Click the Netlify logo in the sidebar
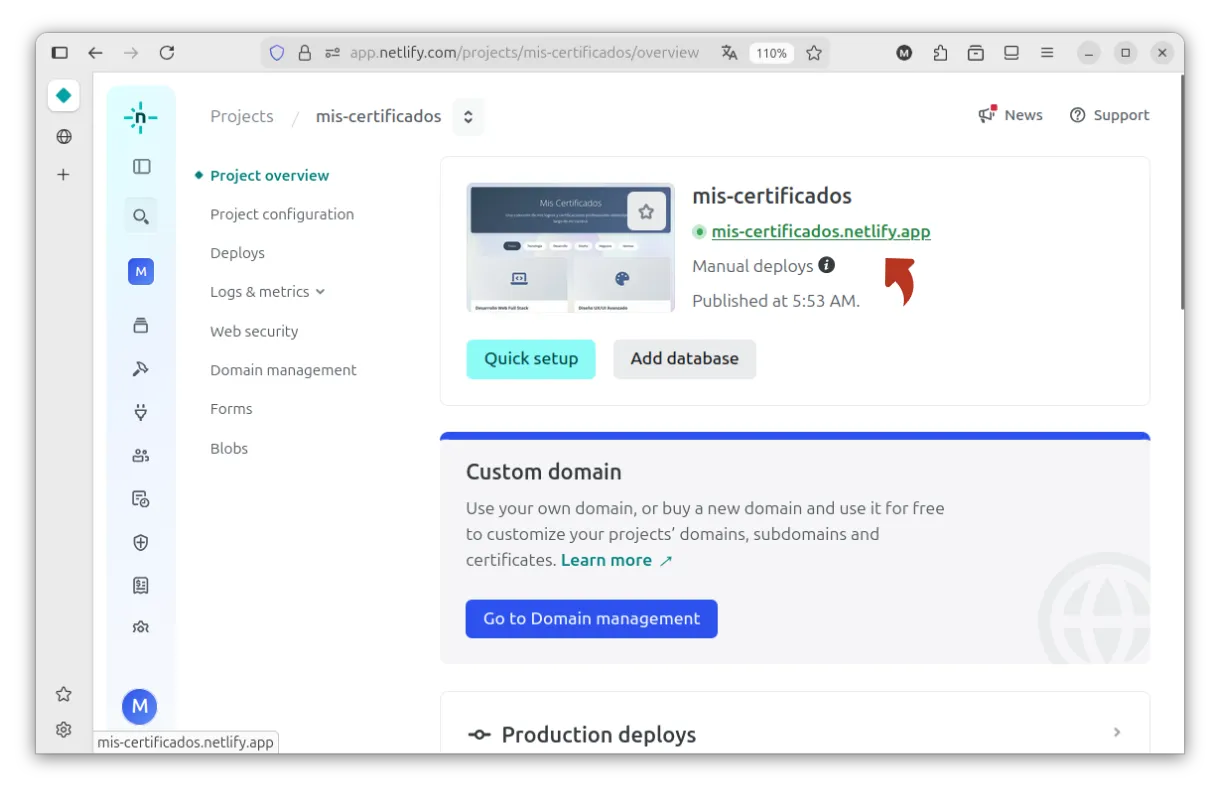Viewport: 1220px width, 792px height. pos(140,117)
